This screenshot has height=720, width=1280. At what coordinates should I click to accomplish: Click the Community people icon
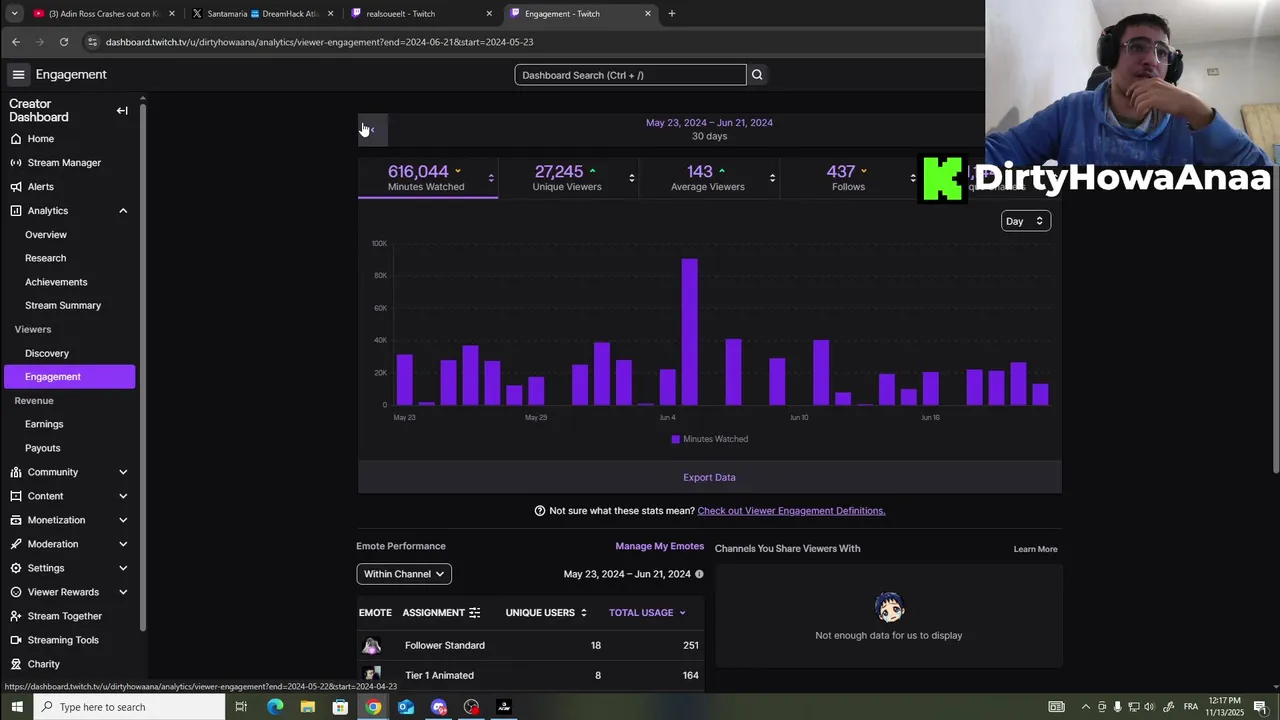coord(16,472)
